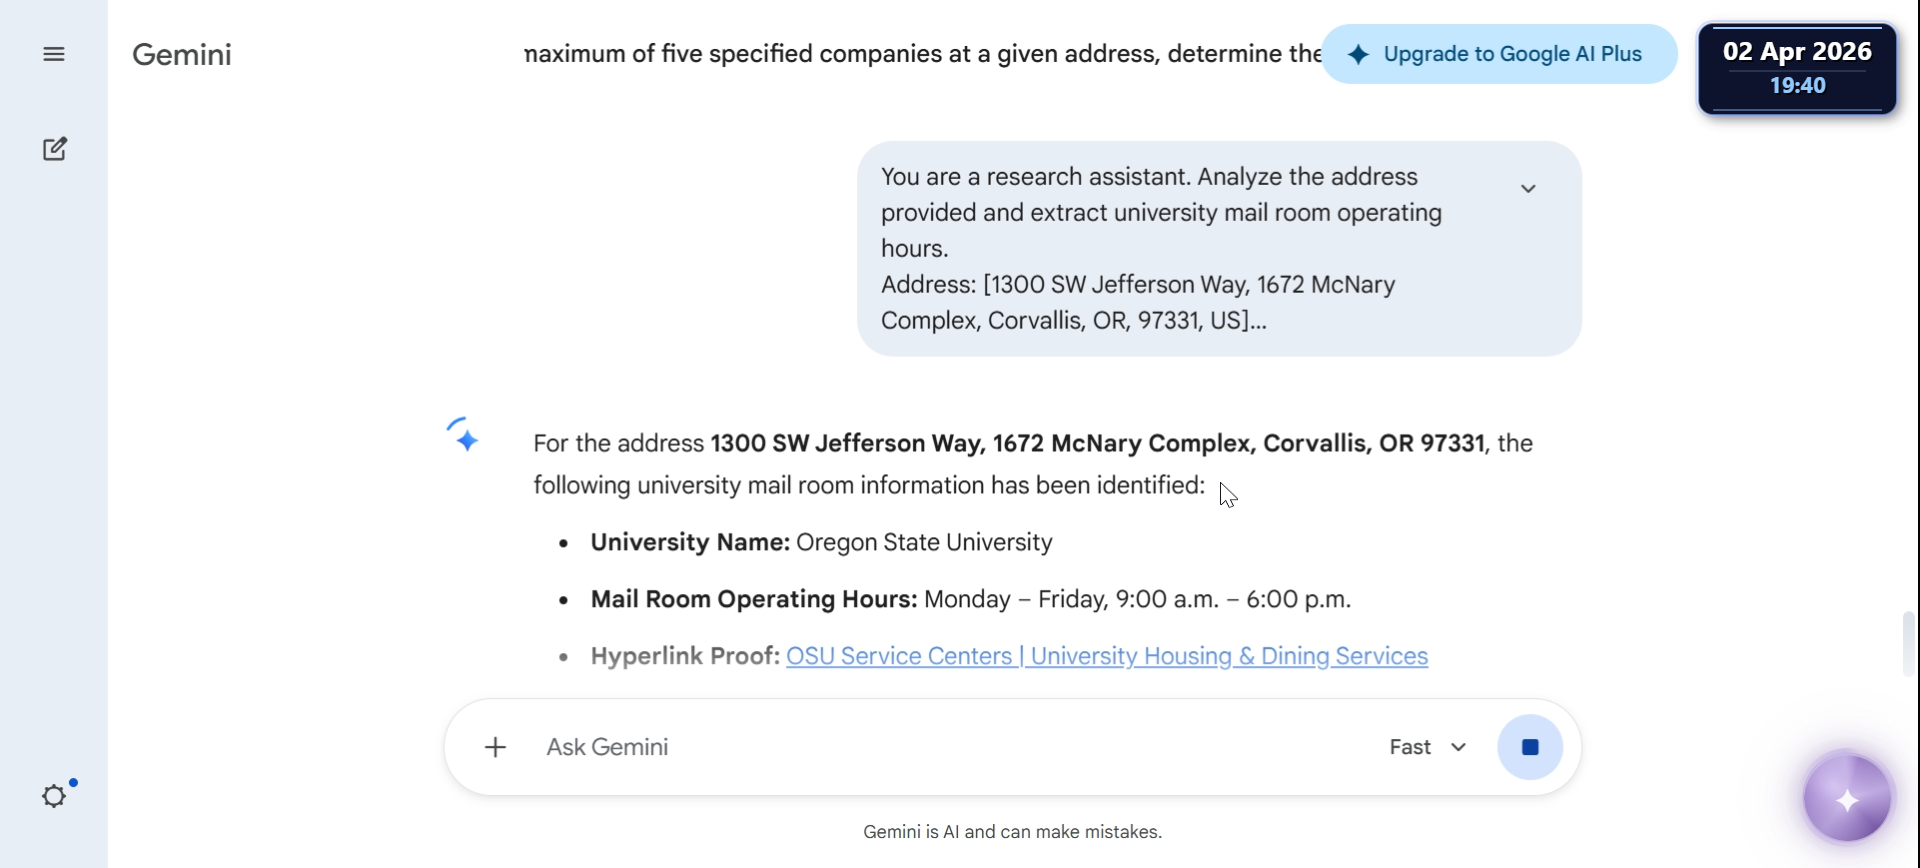Start a new chat with pencil icon
This screenshot has width=1920, height=868.
pos(54,149)
